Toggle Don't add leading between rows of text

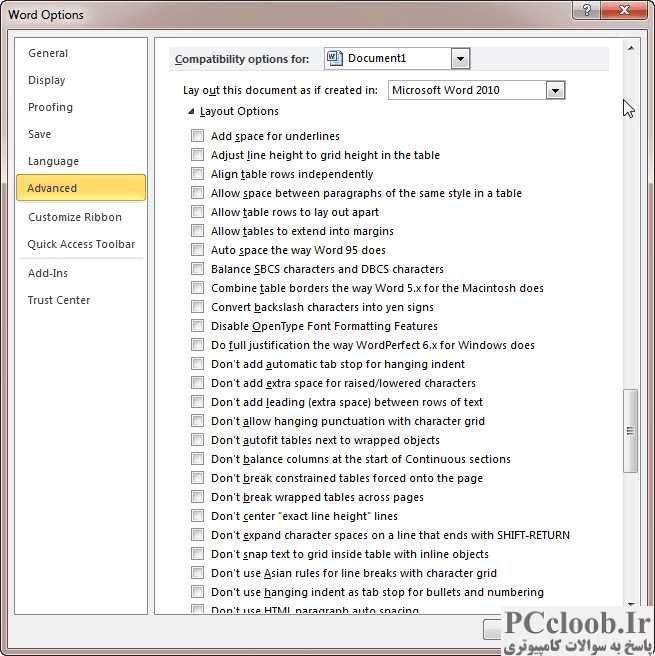197,401
